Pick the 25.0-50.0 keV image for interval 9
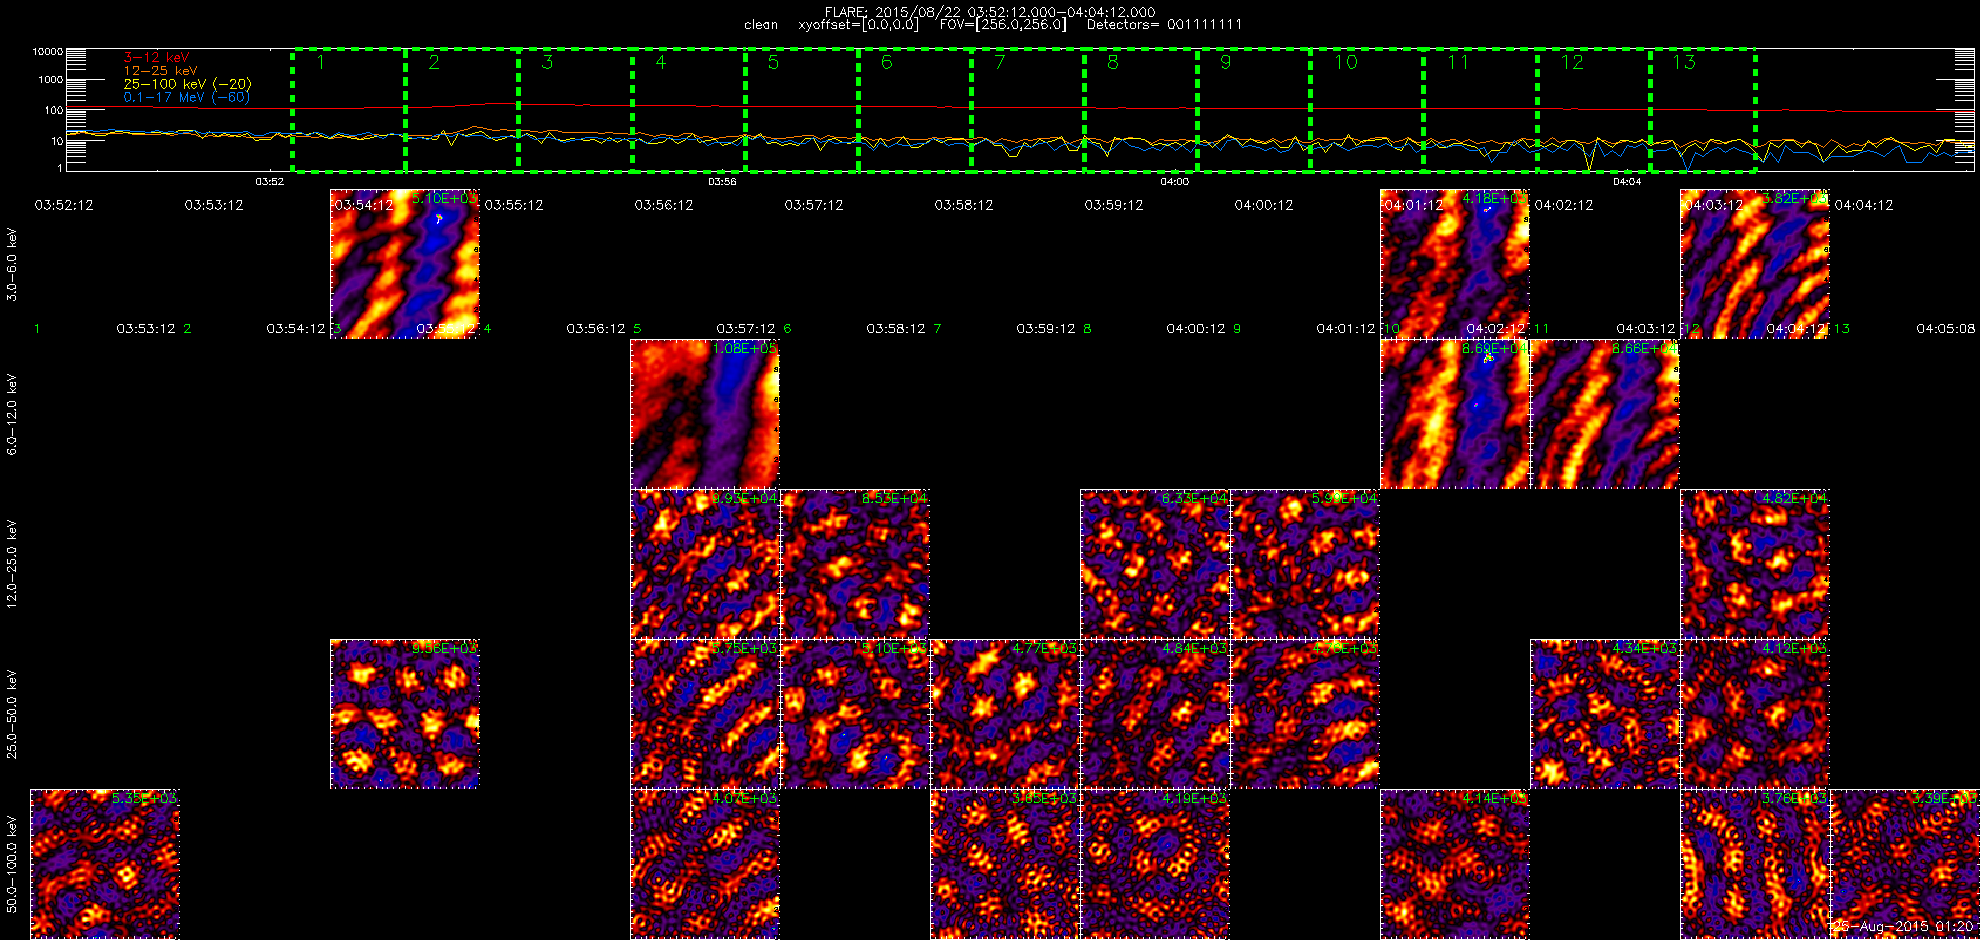Image resolution: width=1980 pixels, height=940 pixels. pyautogui.click(x=1305, y=714)
